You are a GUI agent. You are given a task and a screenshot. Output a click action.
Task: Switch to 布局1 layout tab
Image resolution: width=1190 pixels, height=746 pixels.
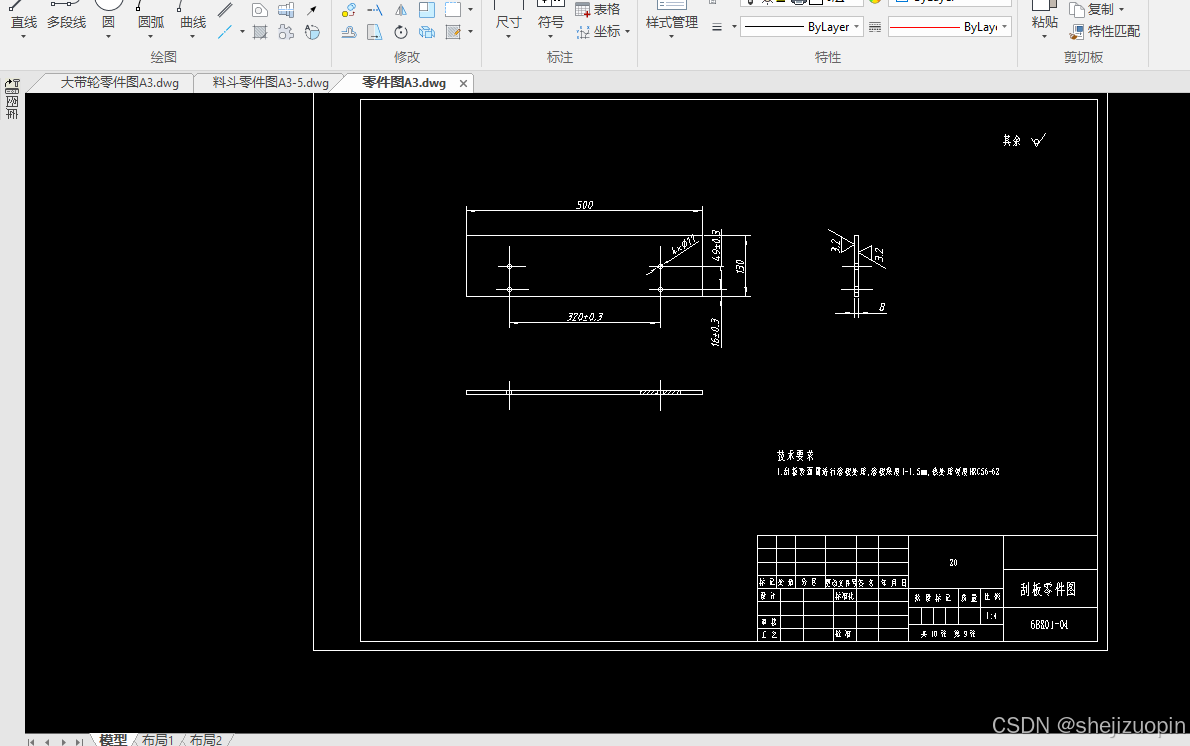point(158,739)
